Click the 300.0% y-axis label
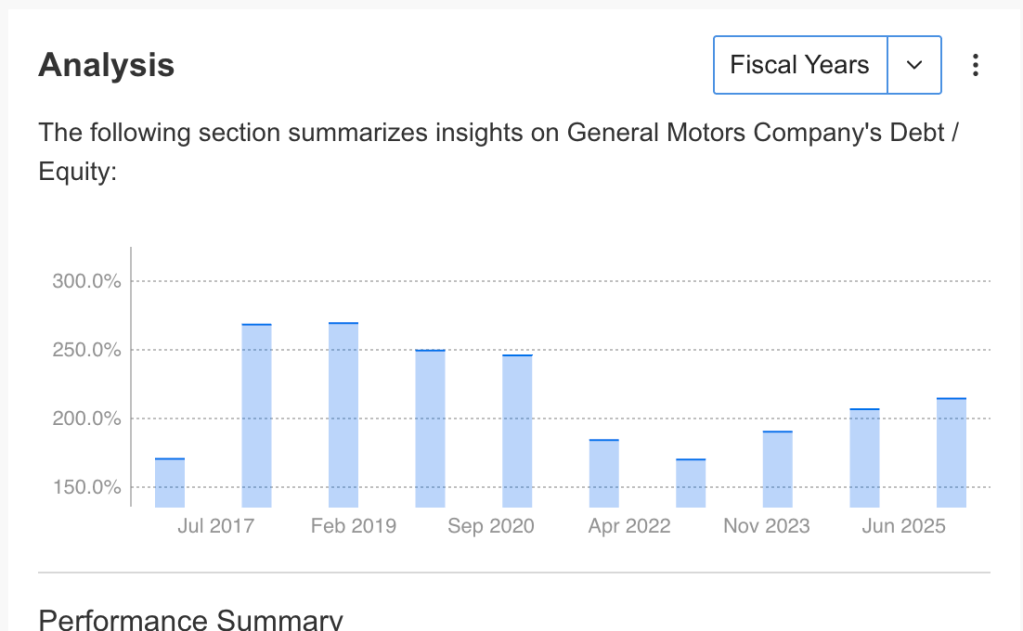The image size is (1023, 631). click(x=87, y=281)
